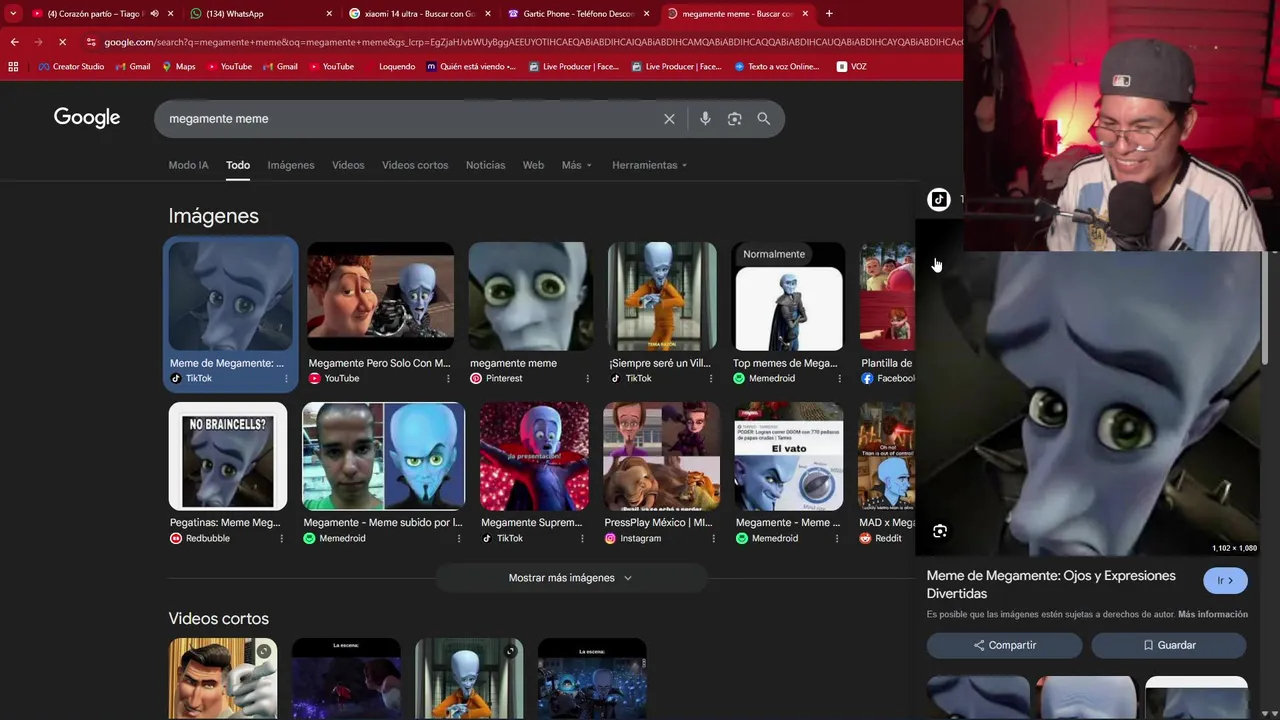Open options for megamente meme Pinterest result
1280x720 pixels.
click(x=587, y=379)
